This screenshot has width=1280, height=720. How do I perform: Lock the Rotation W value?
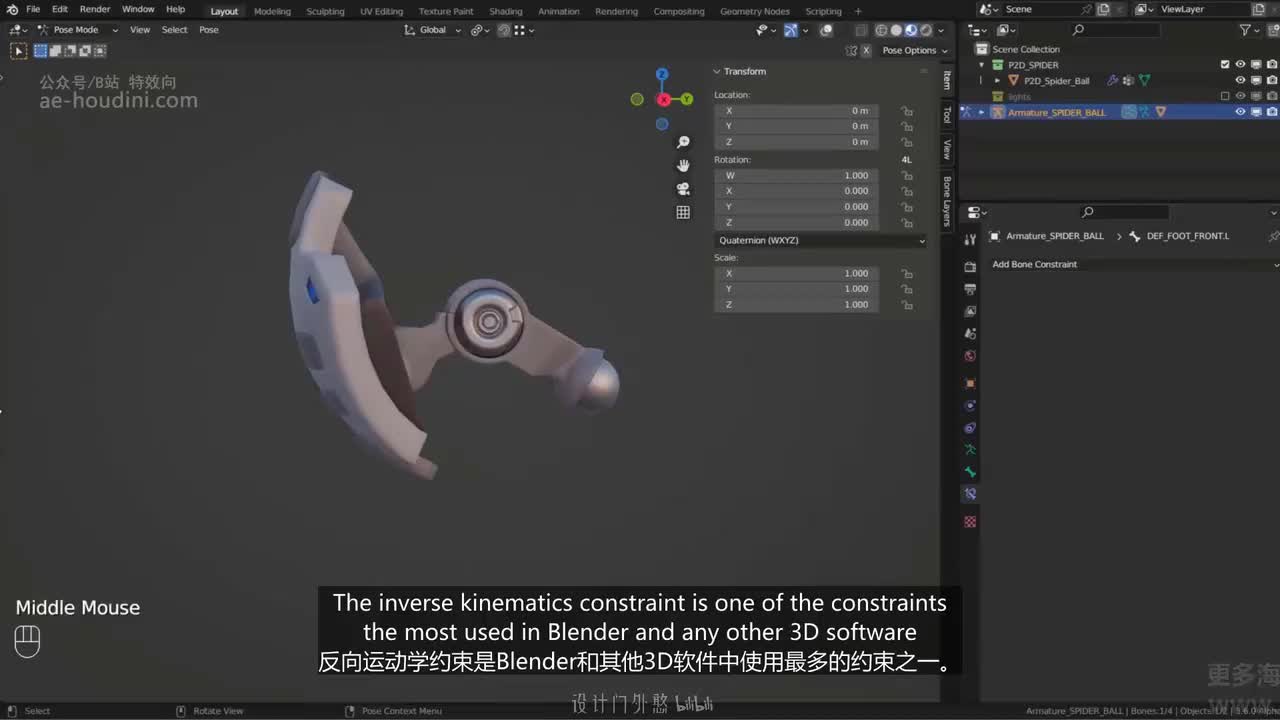coord(907,176)
